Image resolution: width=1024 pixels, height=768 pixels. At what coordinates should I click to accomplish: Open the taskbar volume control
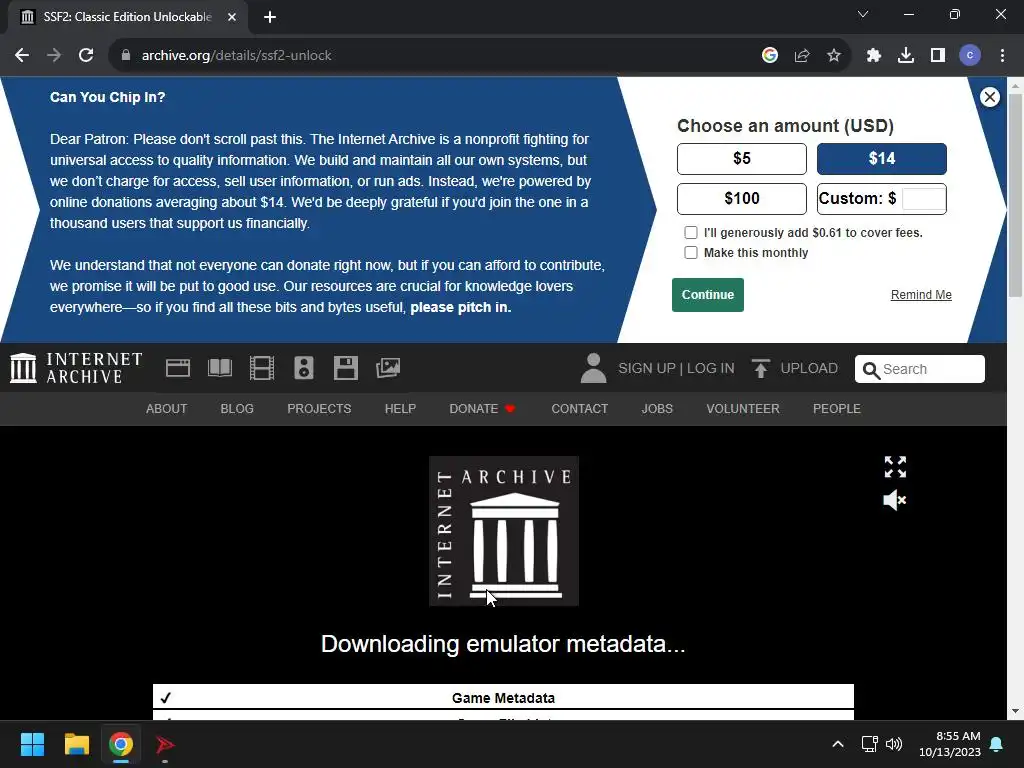point(894,744)
